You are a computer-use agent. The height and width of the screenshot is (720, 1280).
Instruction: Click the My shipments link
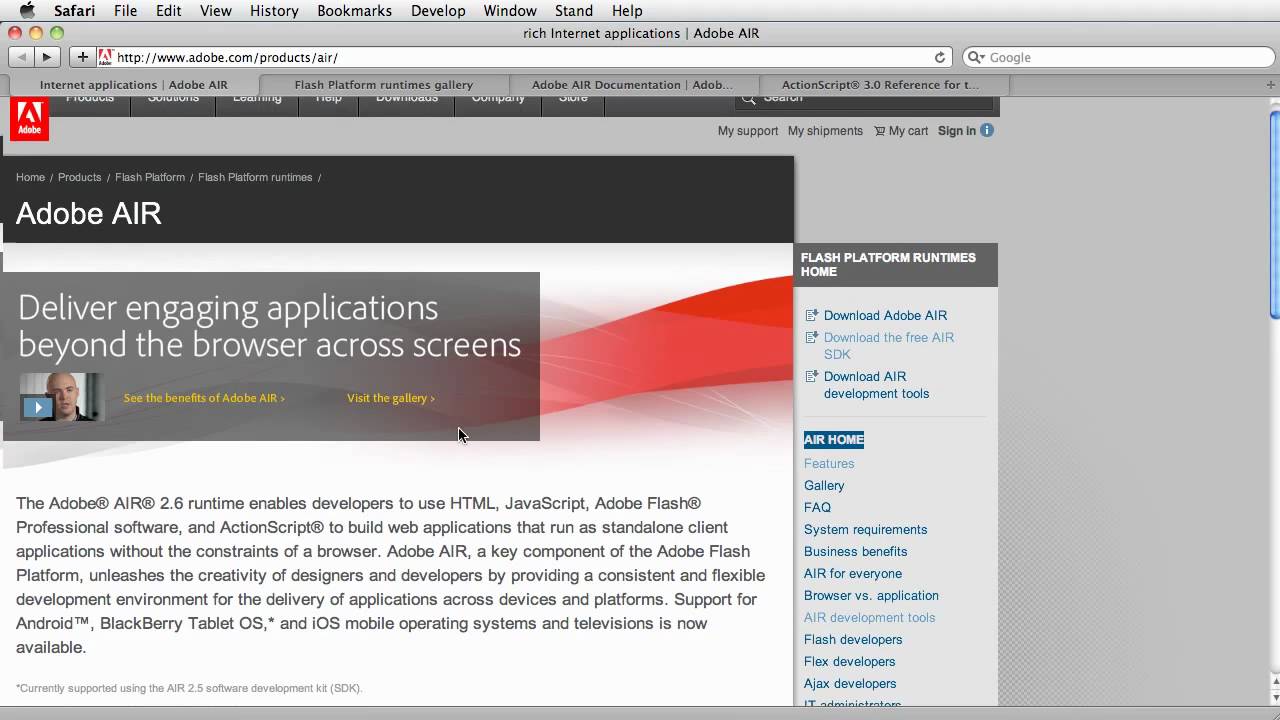825,131
